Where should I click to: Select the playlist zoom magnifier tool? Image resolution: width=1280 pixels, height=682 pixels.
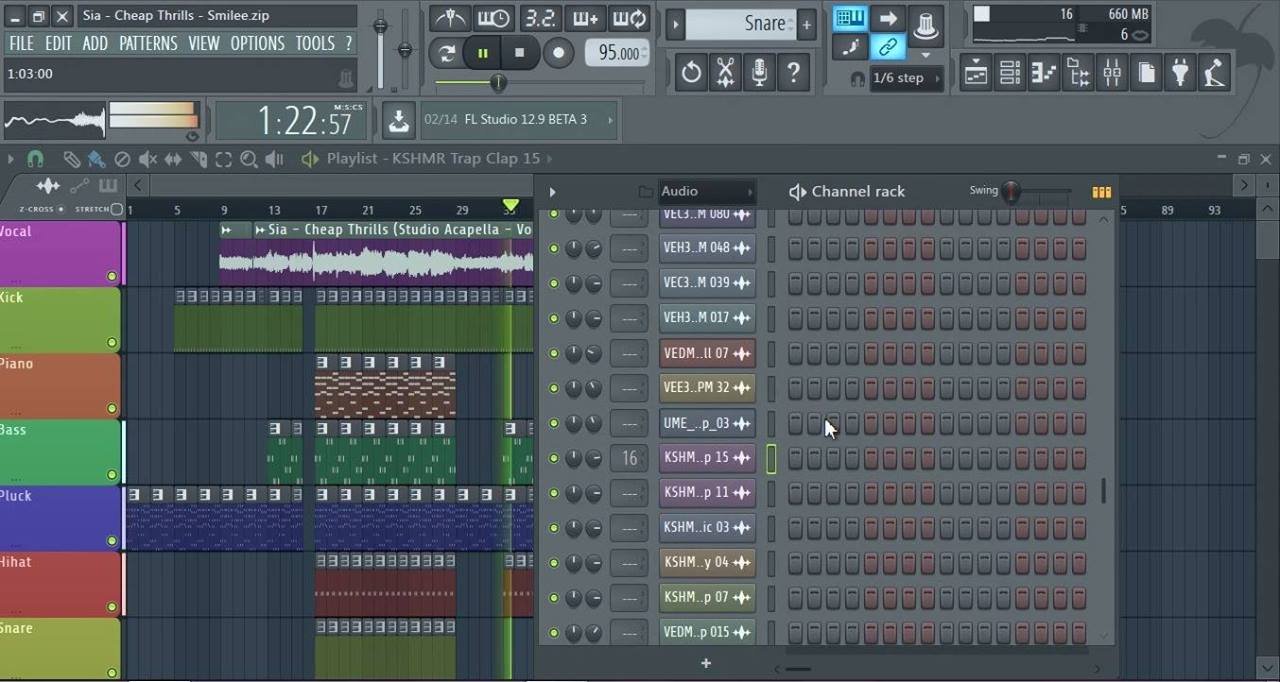click(x=249, y=159)
